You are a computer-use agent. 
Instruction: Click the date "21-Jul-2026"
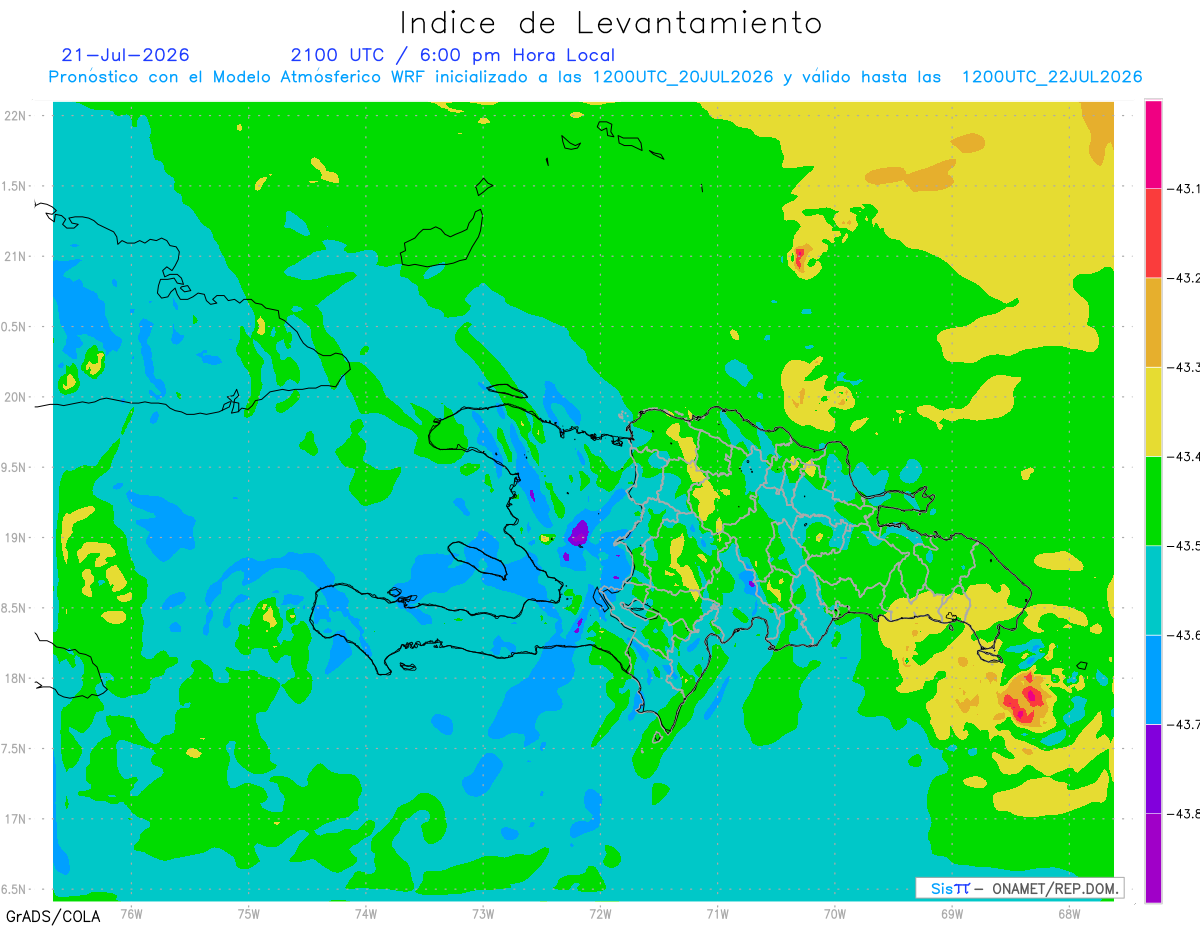point(125,55)
